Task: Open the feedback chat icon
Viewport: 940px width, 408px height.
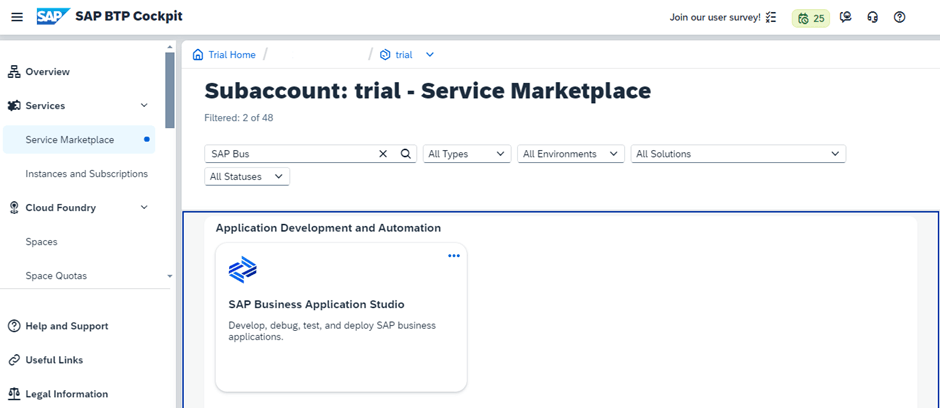Action: 846,17
